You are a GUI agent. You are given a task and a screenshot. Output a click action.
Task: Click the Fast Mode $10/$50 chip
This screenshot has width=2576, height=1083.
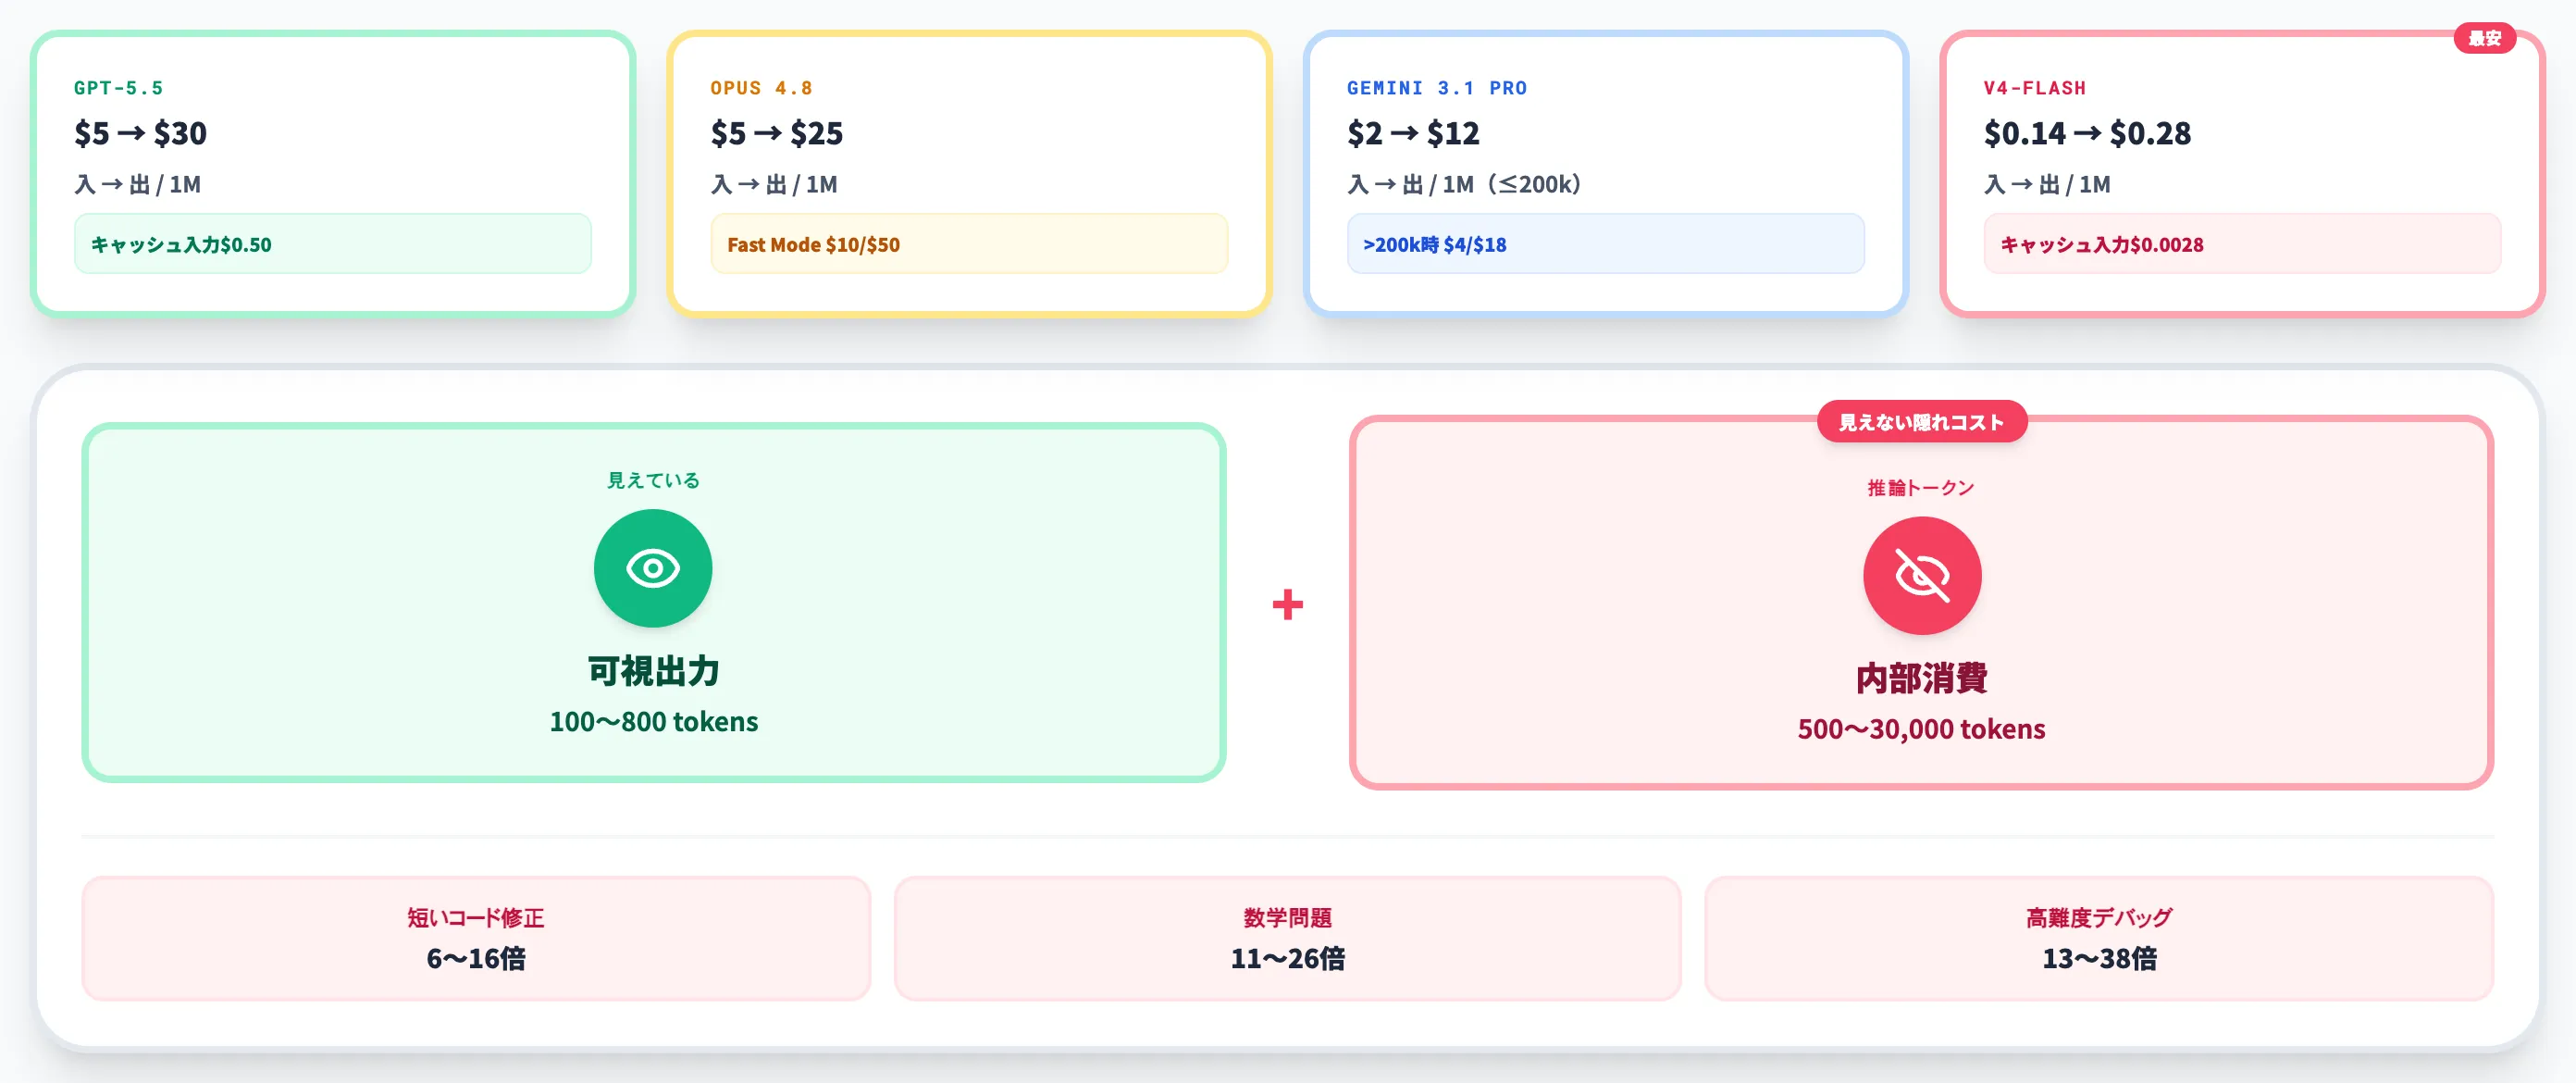pos(968,244)
